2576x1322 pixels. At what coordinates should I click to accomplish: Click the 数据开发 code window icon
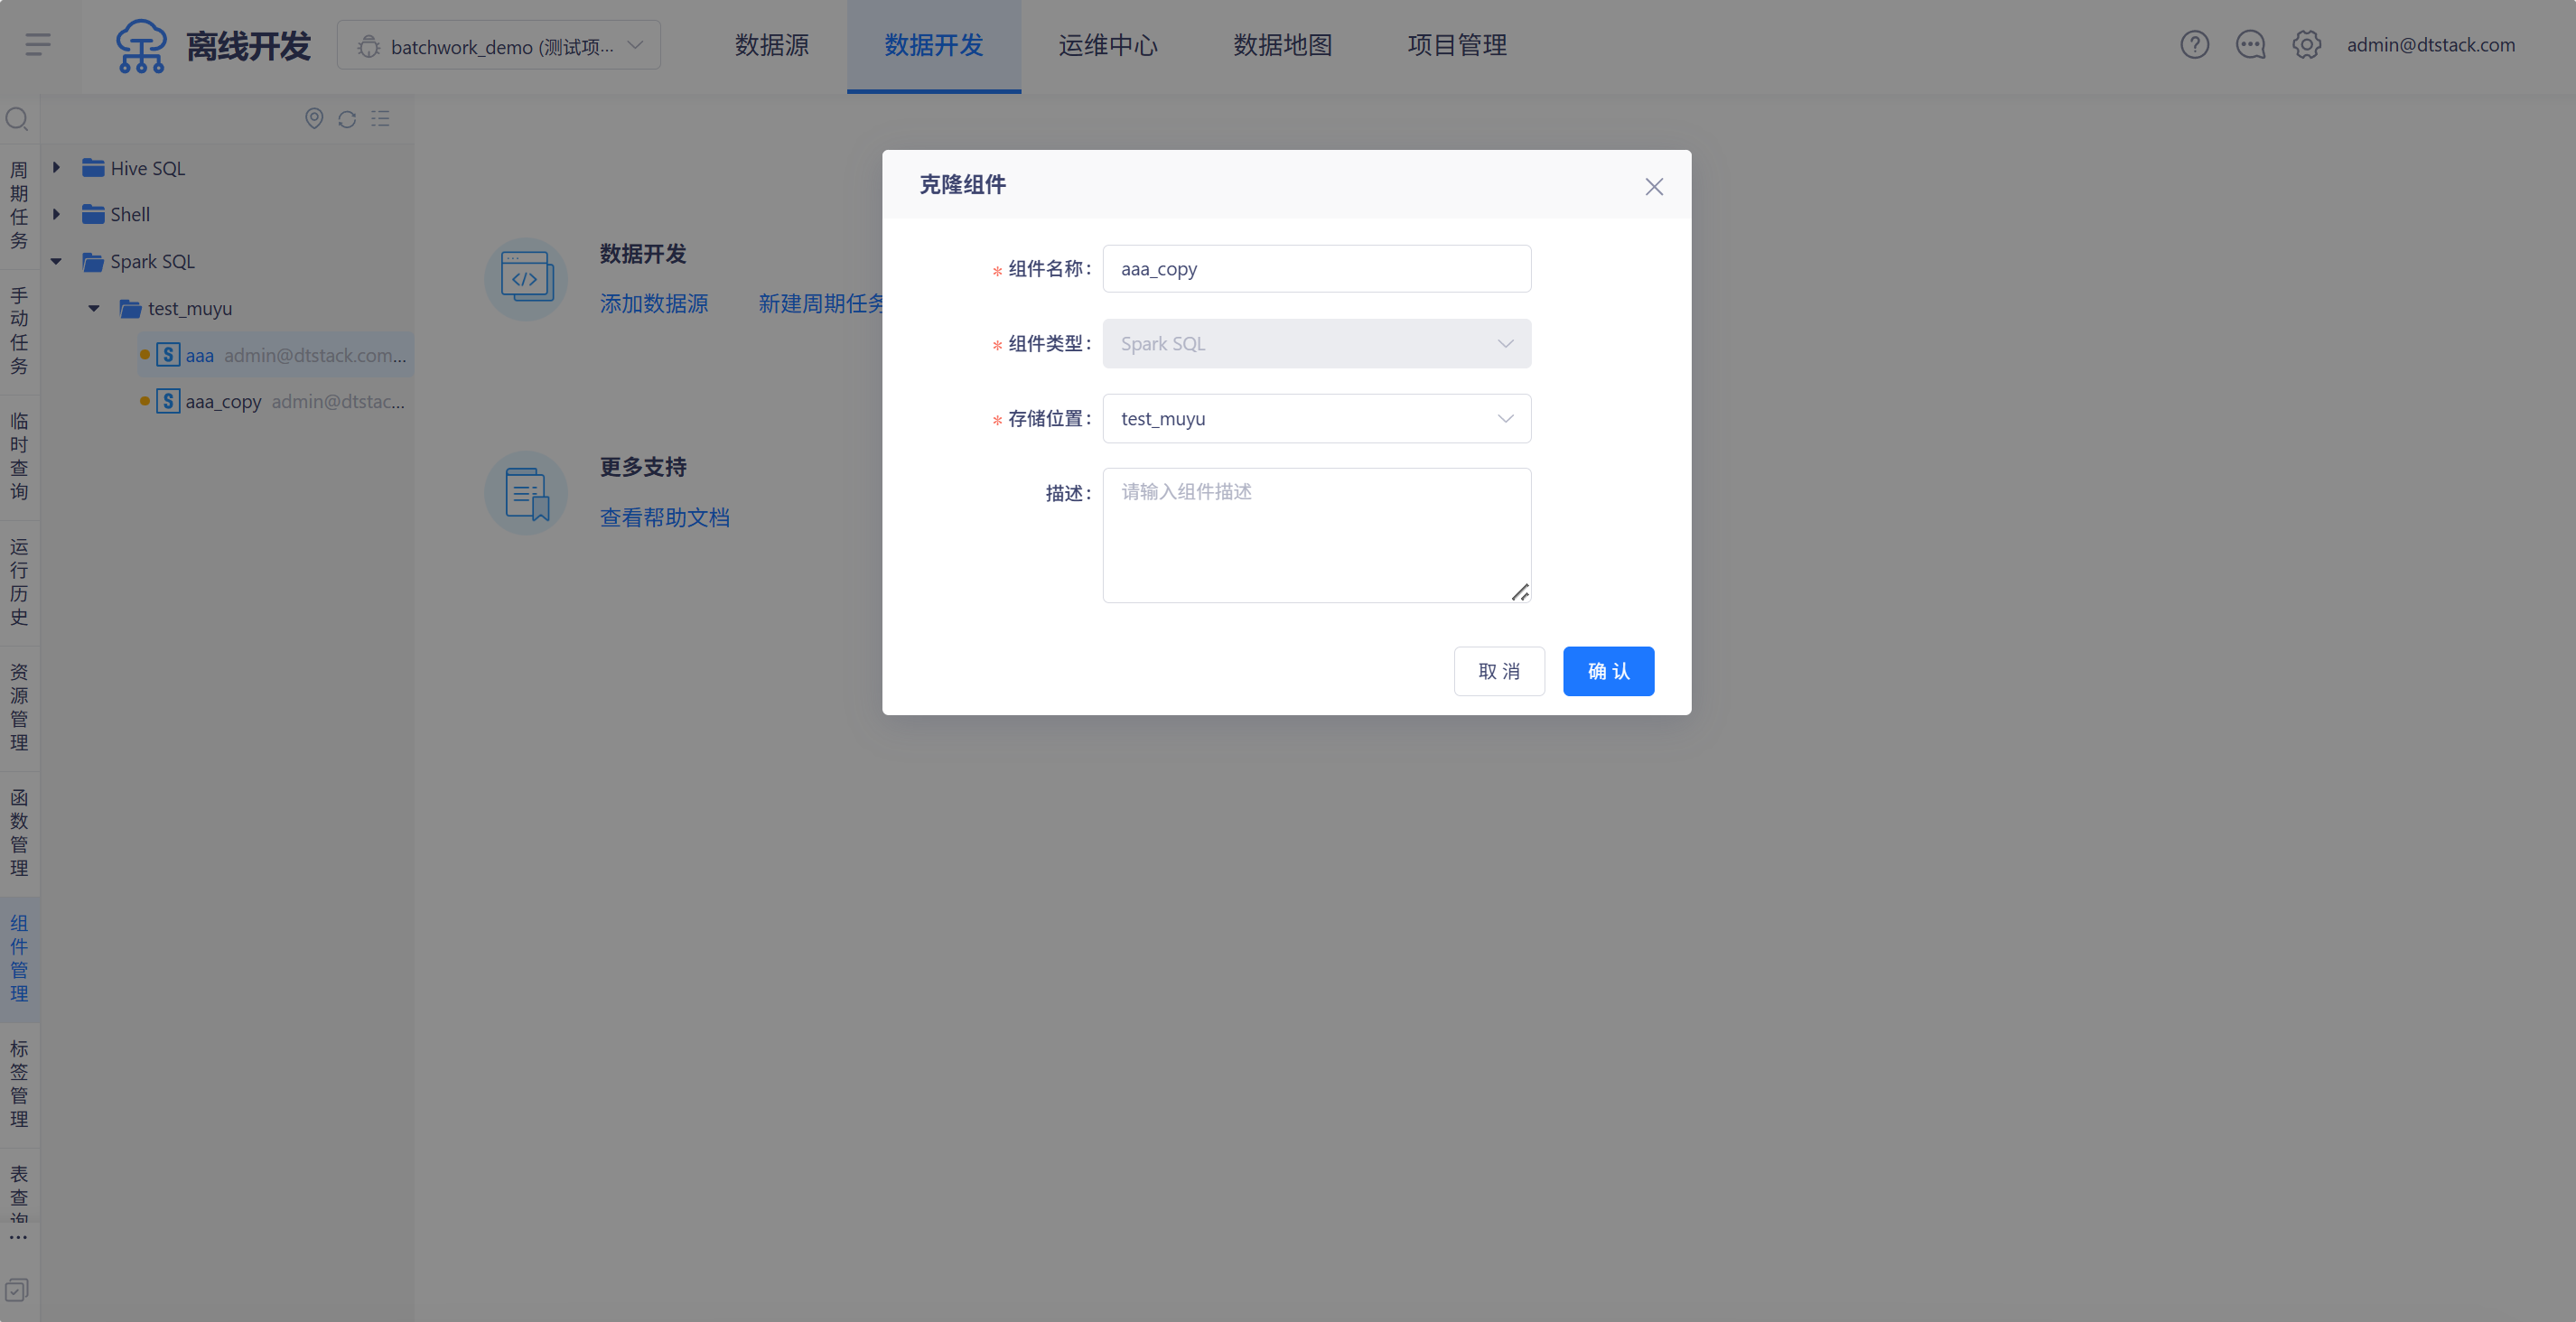tap(526, 279)
